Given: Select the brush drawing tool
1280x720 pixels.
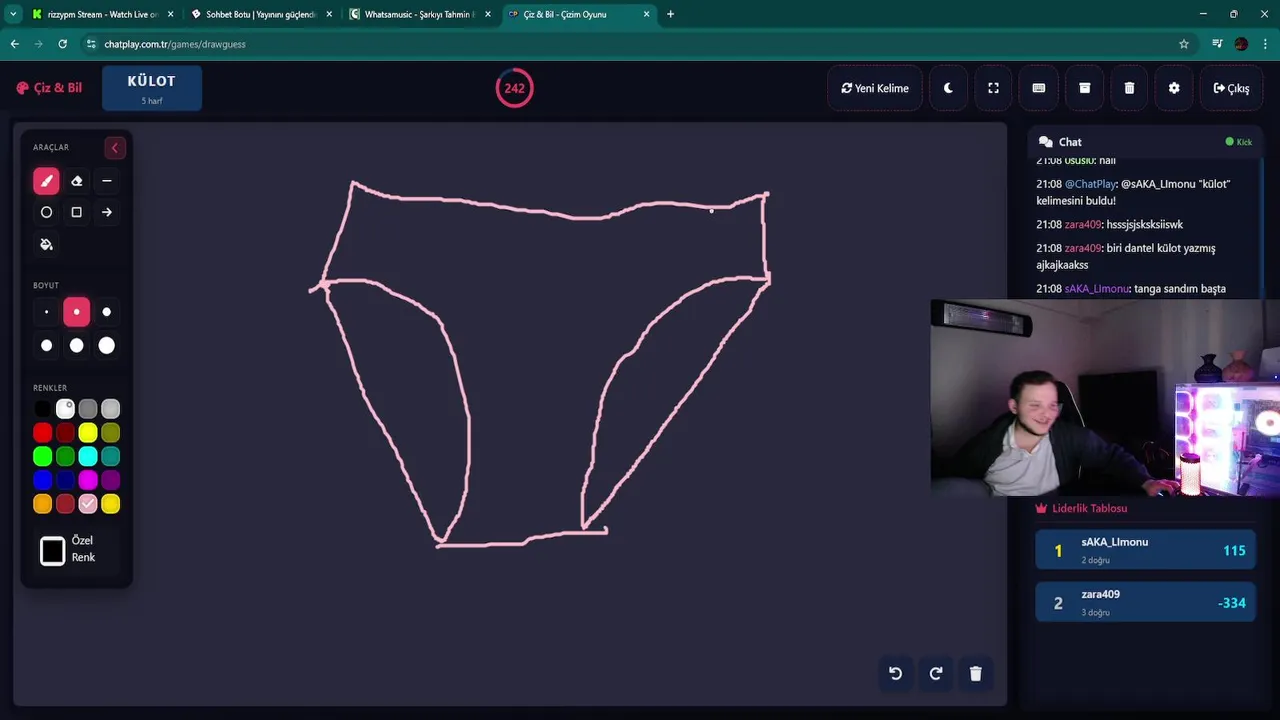Looking at the screenshot, I should coord(46,181).
